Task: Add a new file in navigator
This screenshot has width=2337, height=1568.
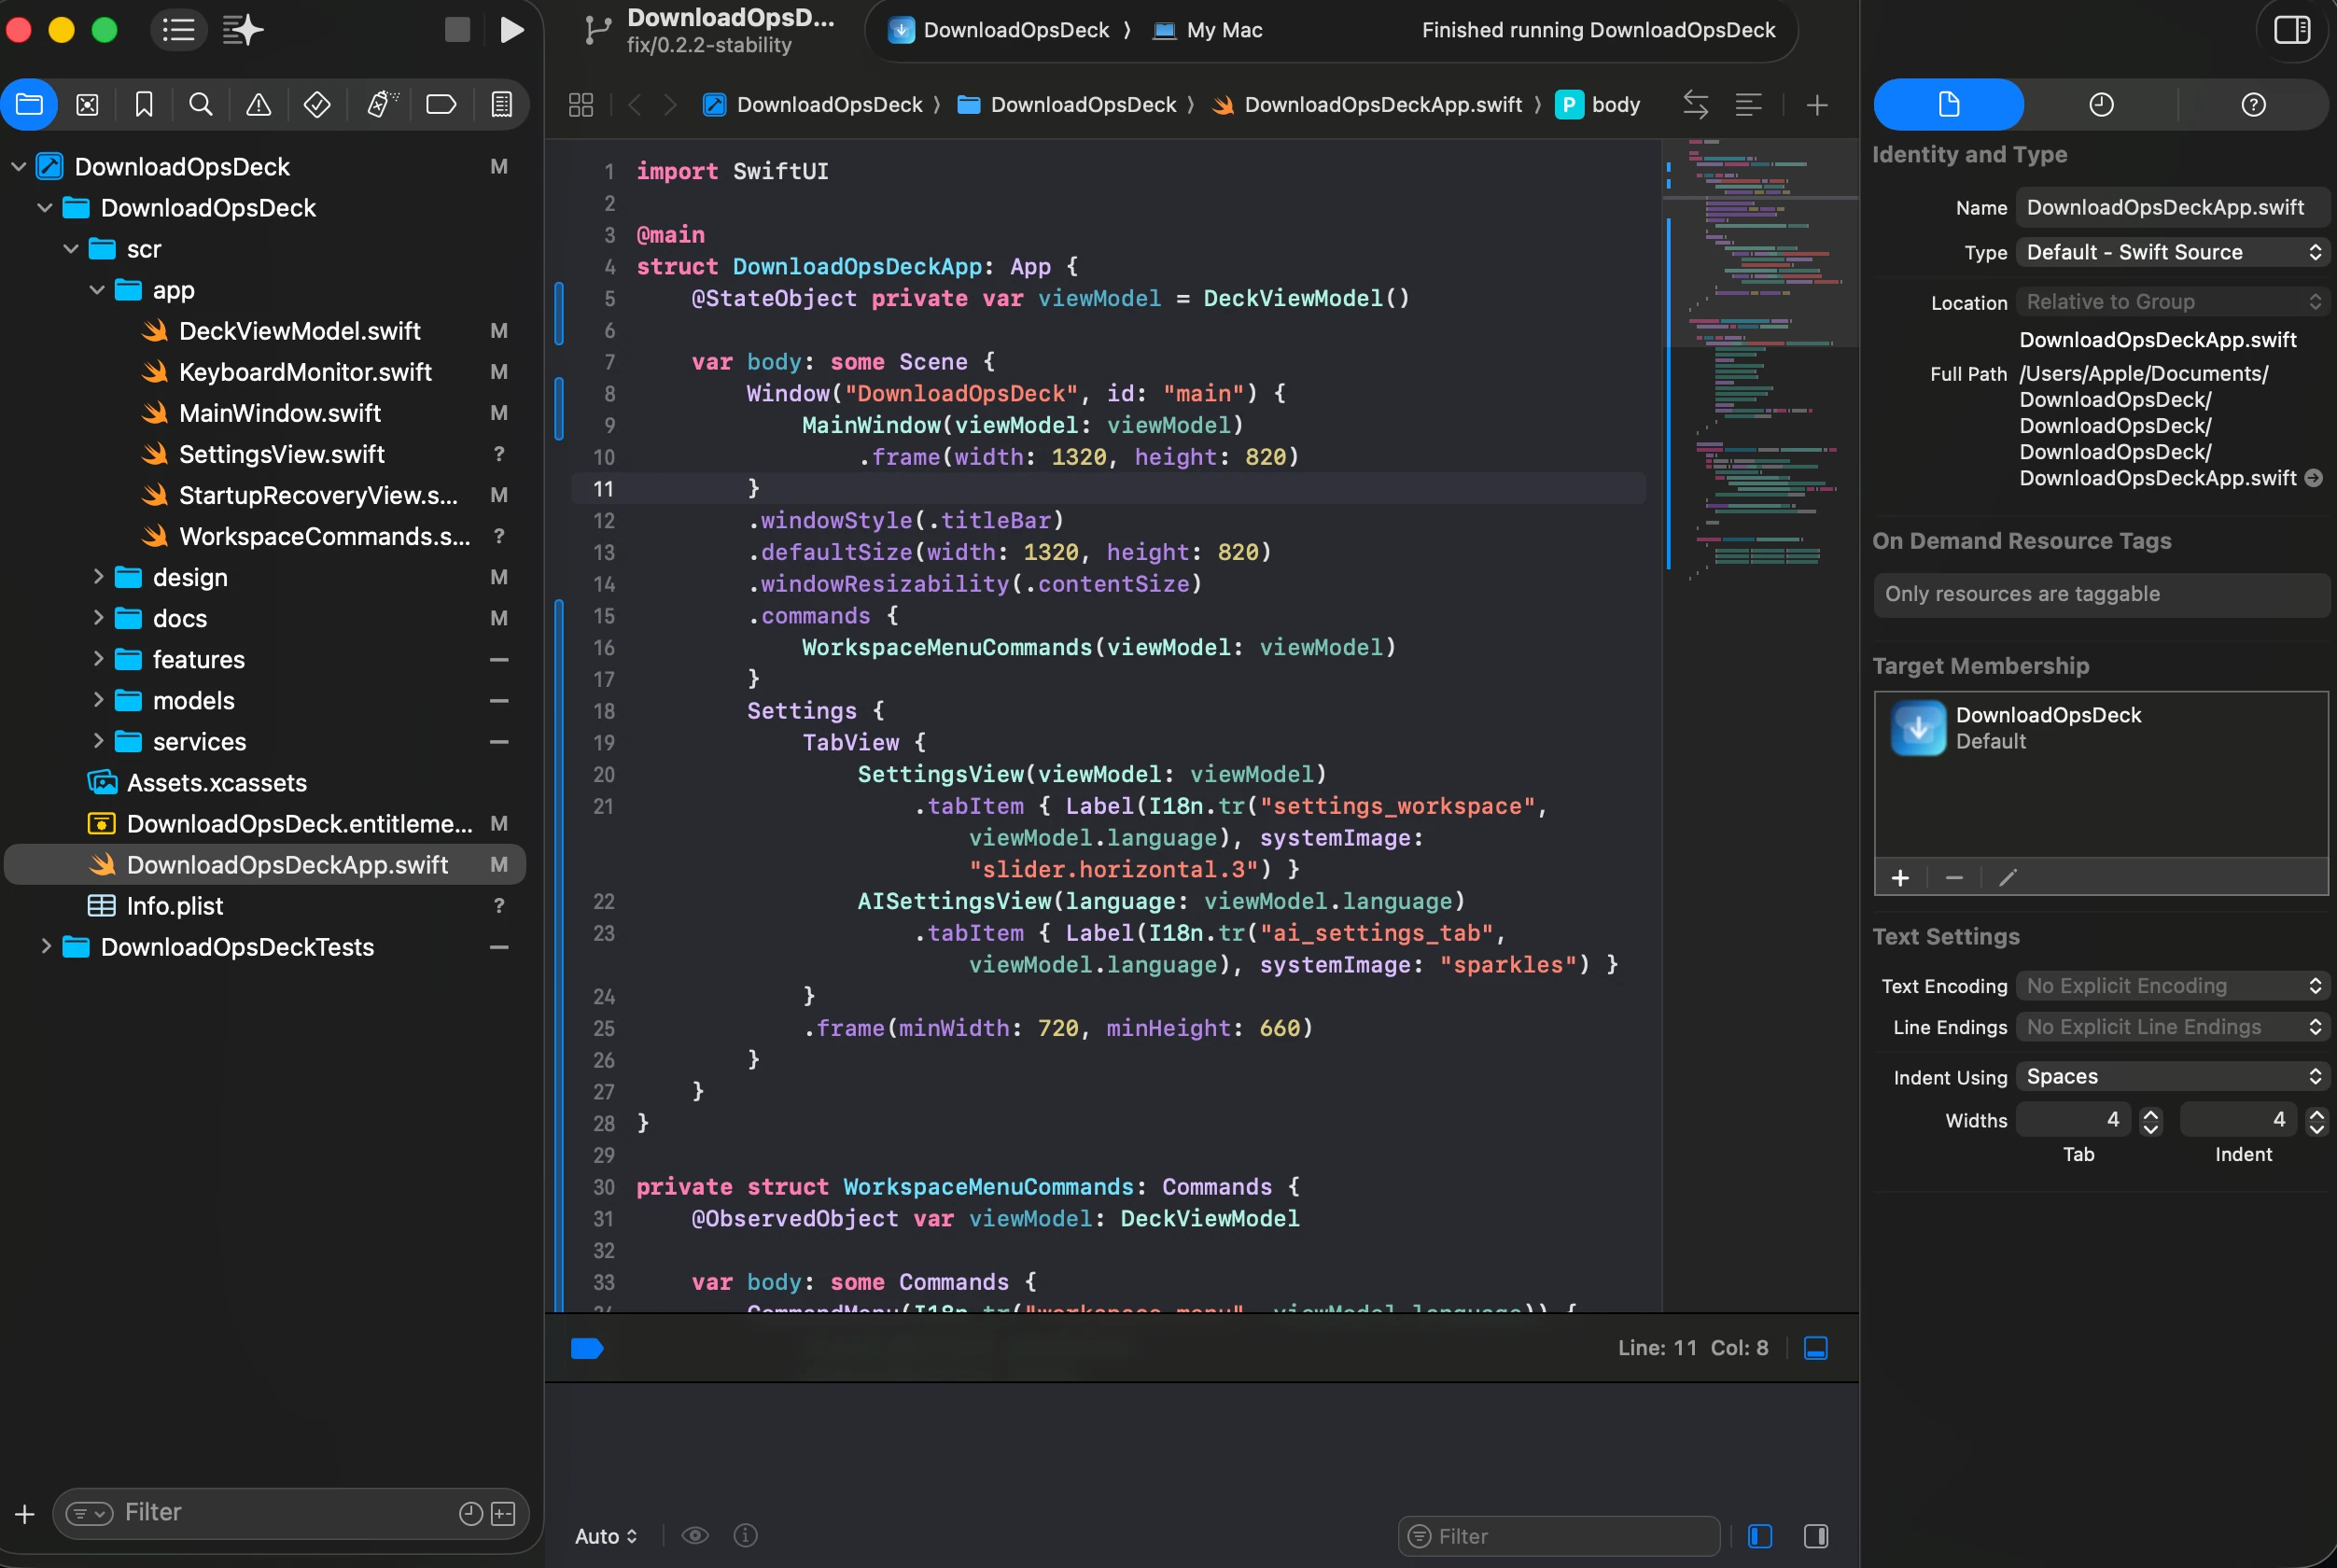Action: click(x=25, y=1514)
